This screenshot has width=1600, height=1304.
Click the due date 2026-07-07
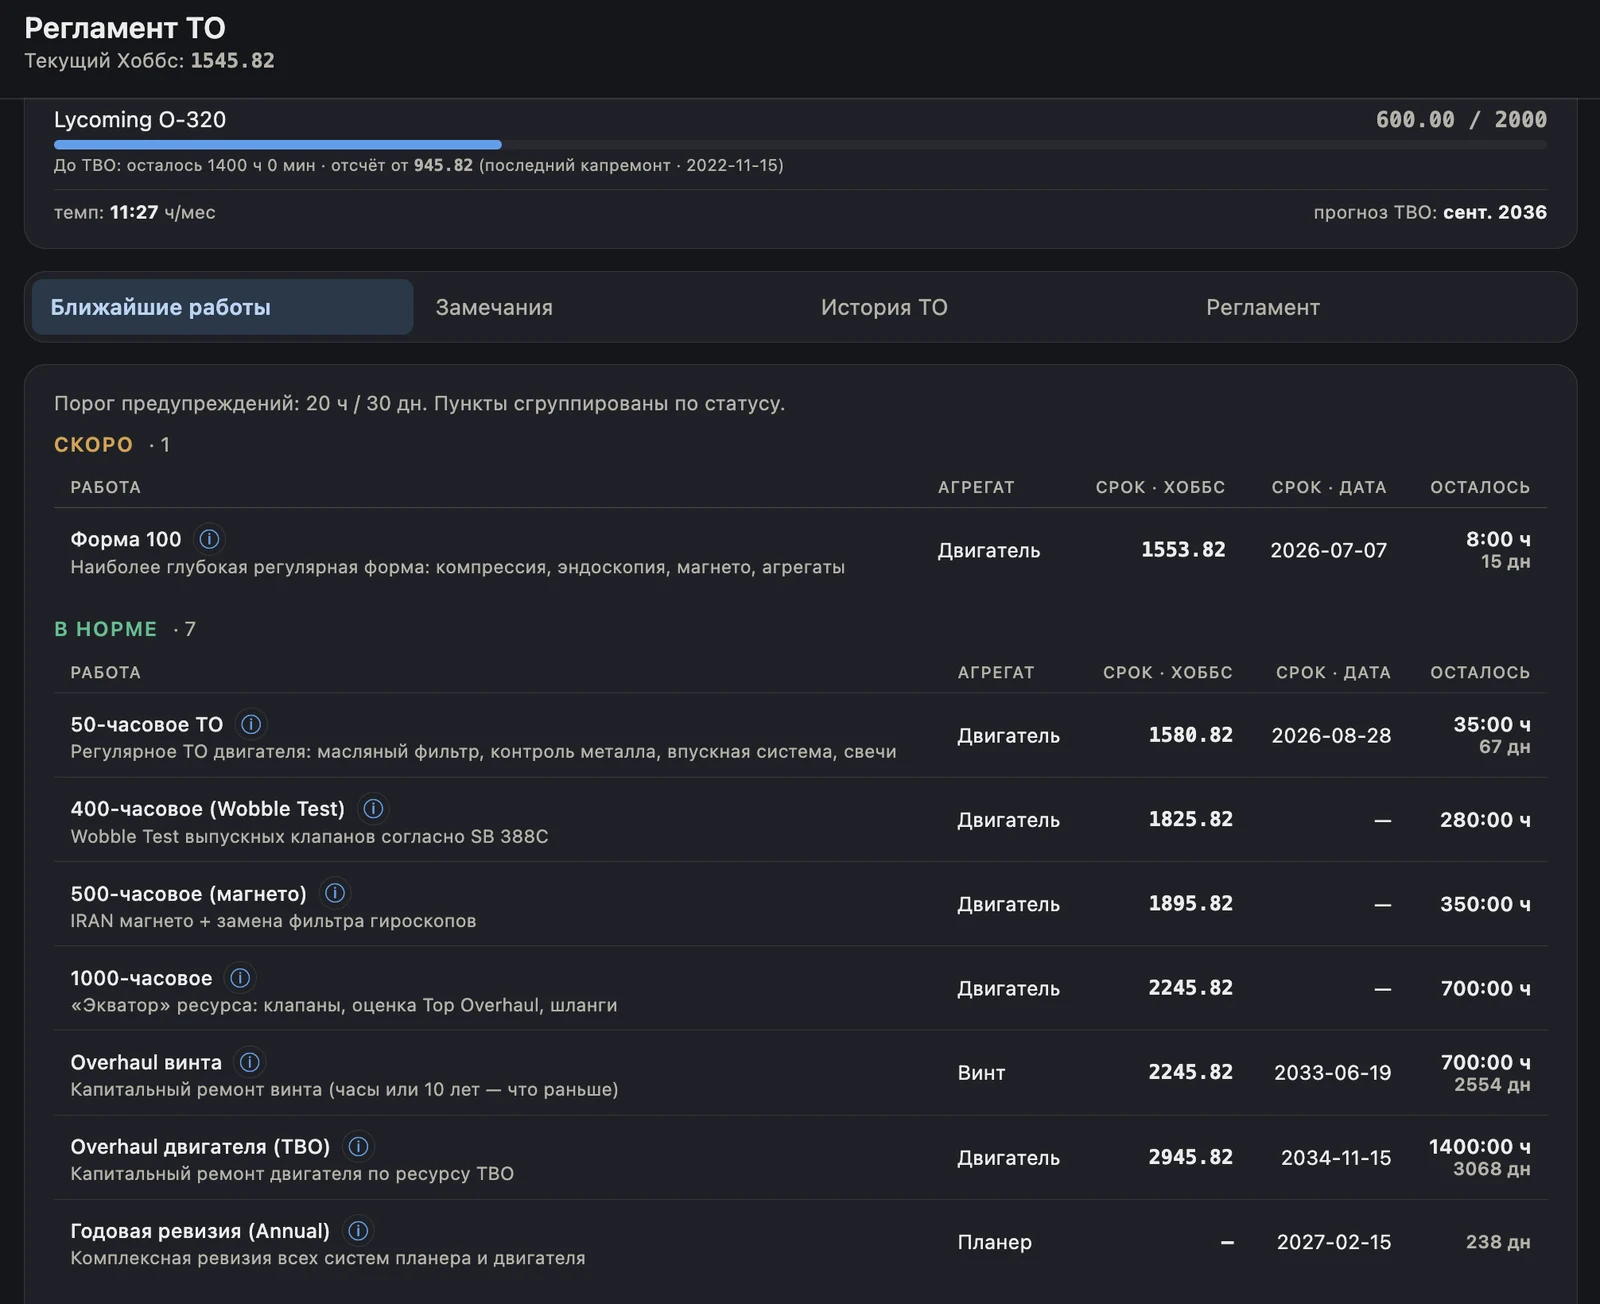[1329, 550]
